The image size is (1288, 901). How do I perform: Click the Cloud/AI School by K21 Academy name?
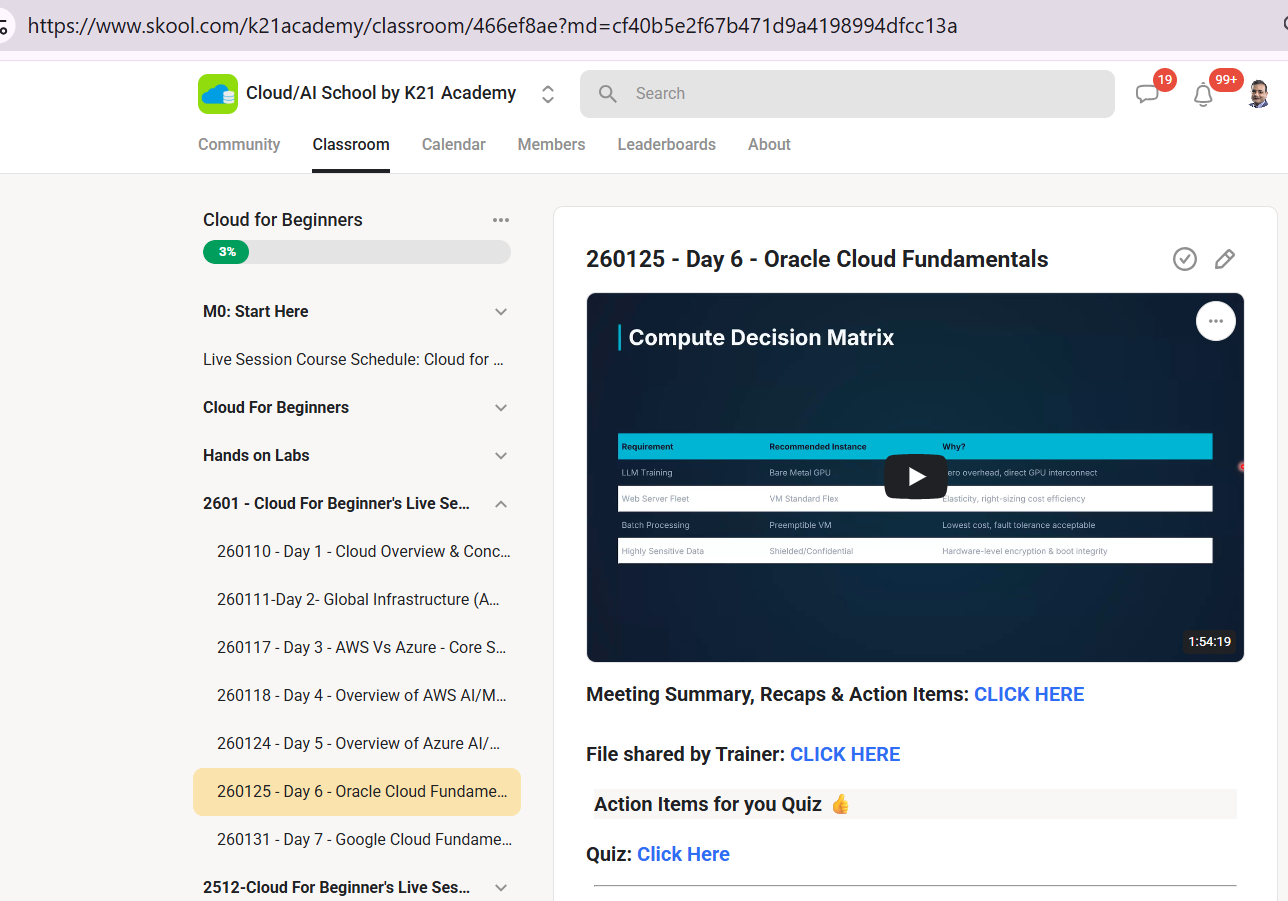381,94
